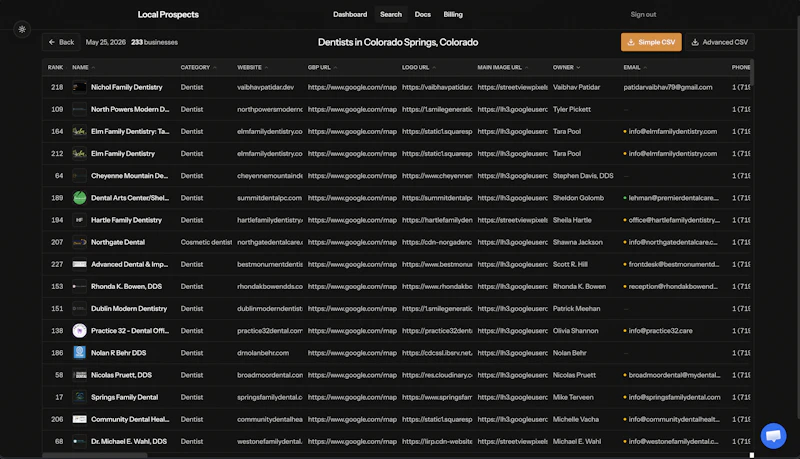
Task: Sort by the Logo URL column header
Action: (x=418, y=67)
